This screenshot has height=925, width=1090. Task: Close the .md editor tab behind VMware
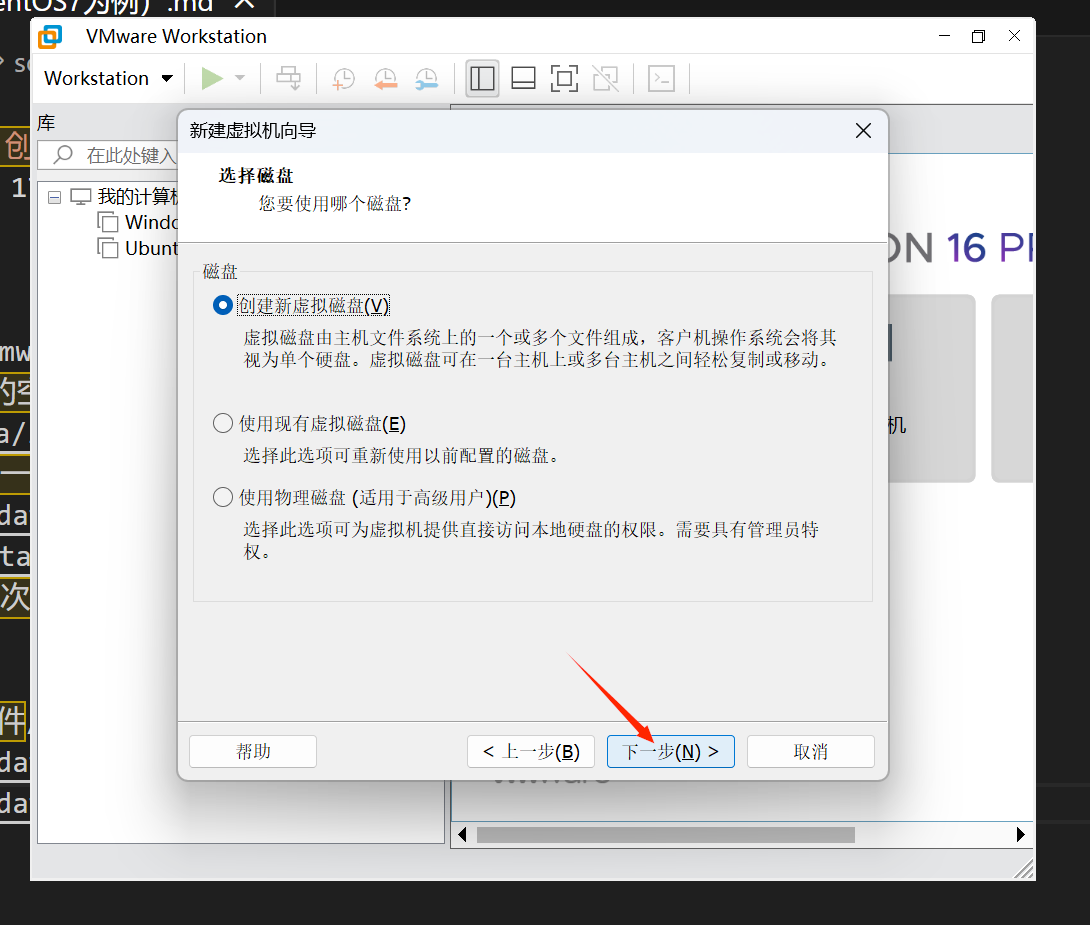(x=244, y=5)
